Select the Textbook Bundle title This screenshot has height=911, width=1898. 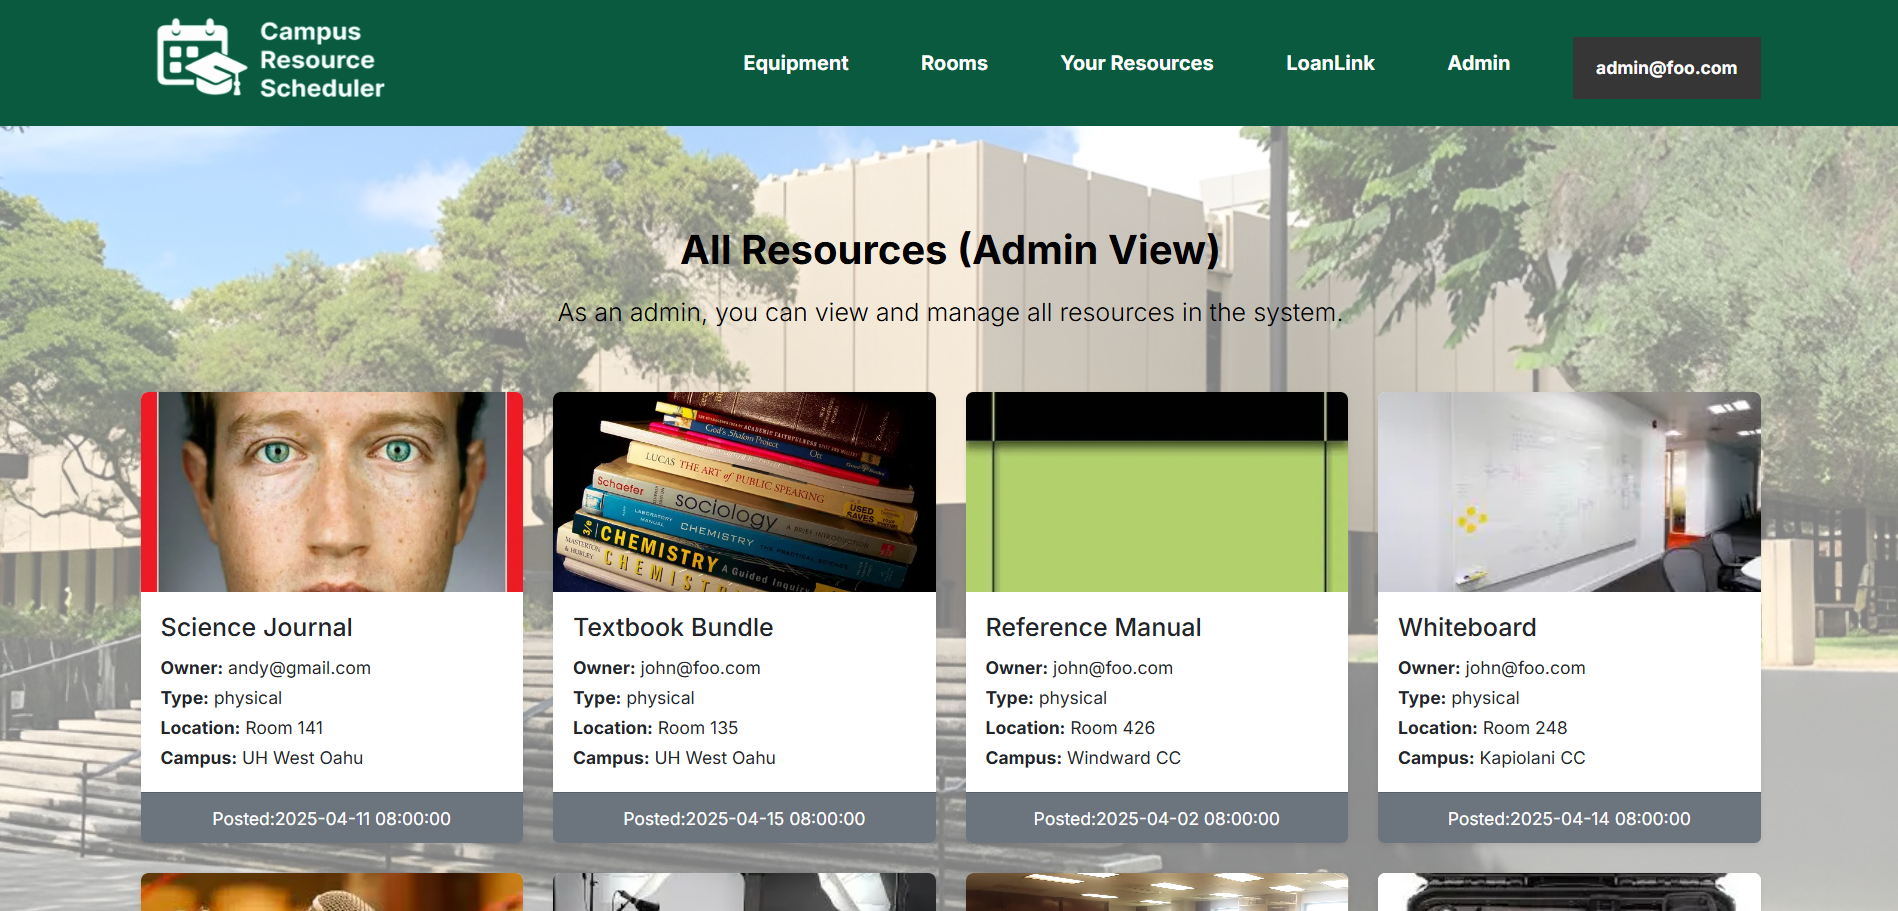pos(673,627)
